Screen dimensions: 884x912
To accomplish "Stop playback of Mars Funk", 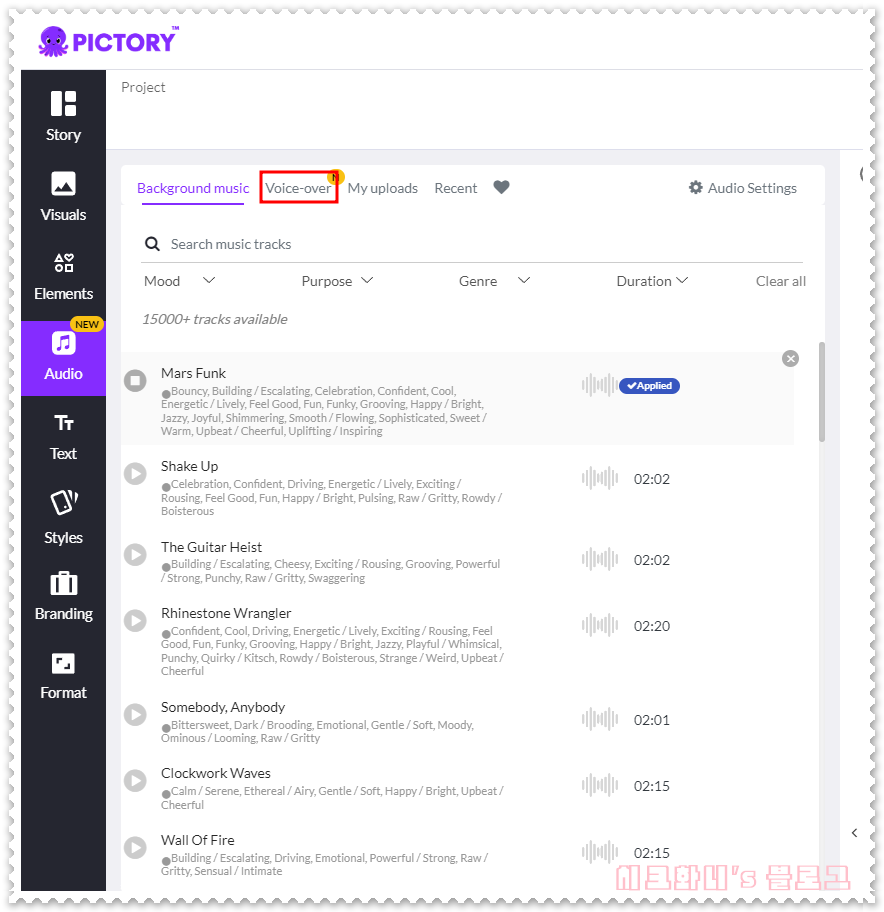I will point(135,380).
